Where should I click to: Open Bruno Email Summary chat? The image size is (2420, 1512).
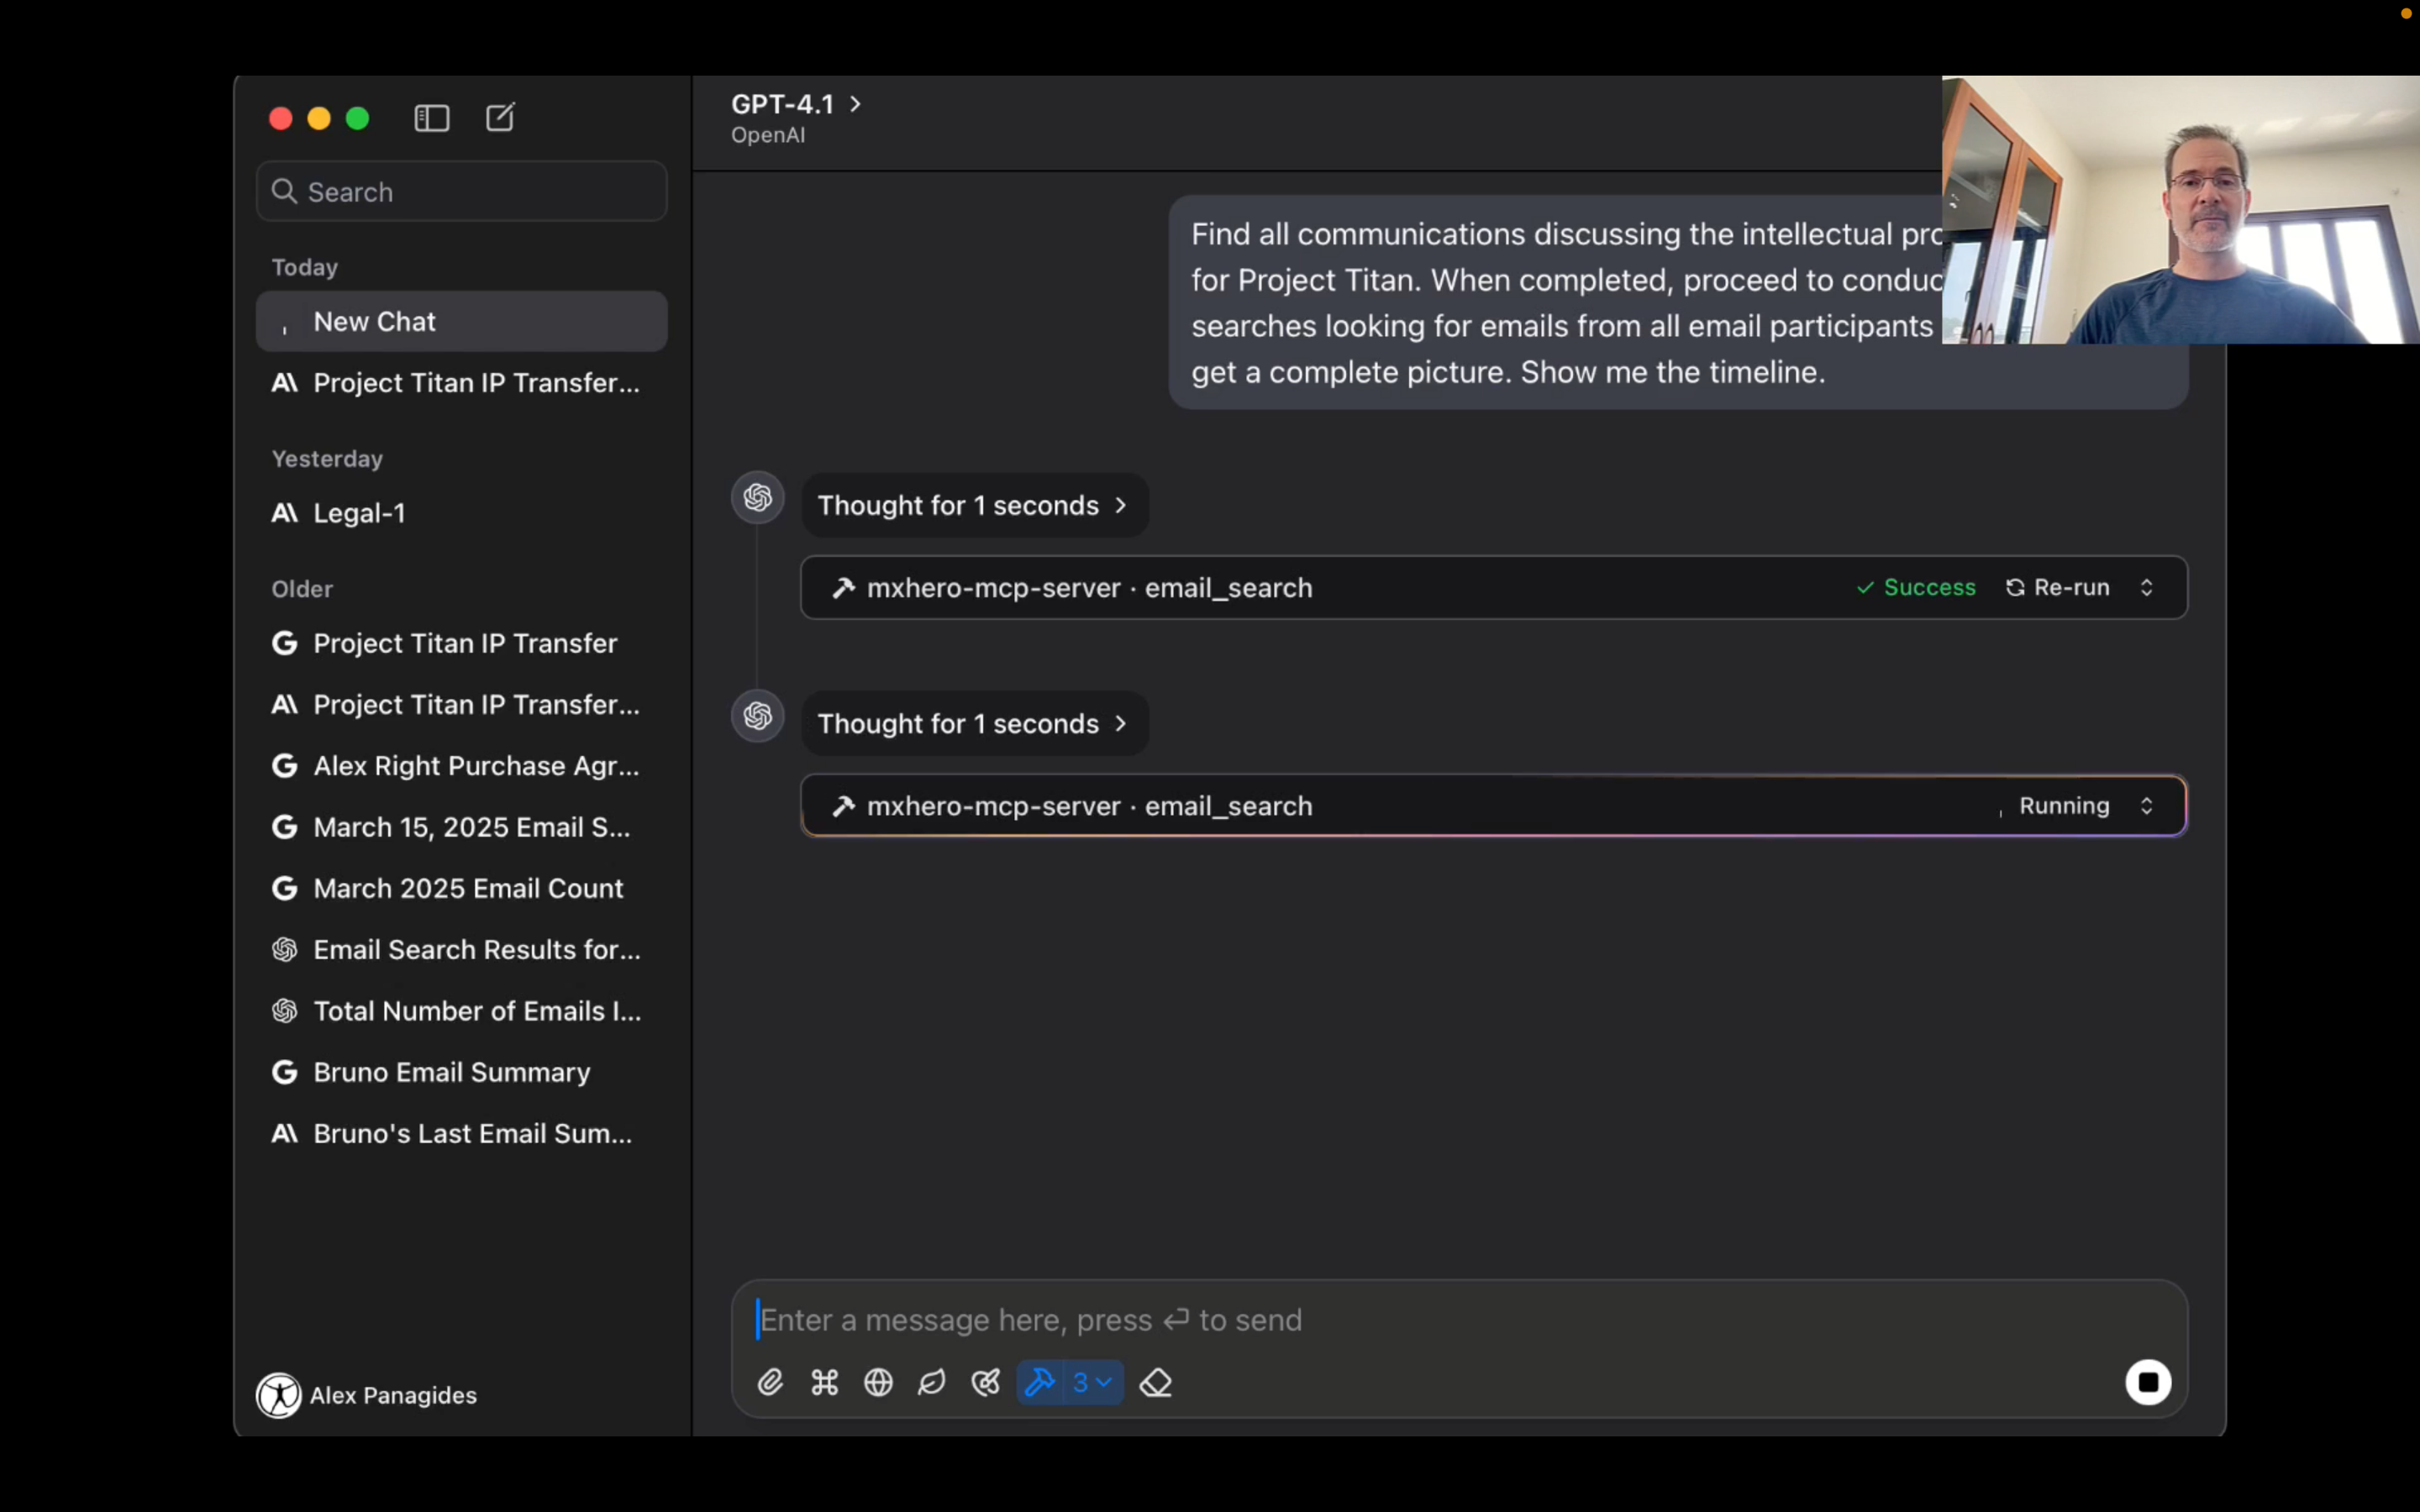(461, 1072)
